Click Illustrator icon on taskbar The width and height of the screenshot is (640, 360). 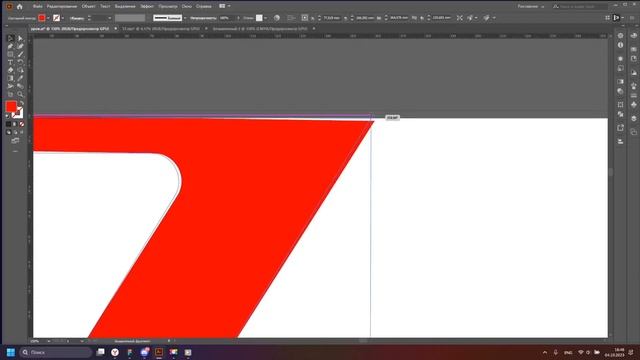pos(159,352)
